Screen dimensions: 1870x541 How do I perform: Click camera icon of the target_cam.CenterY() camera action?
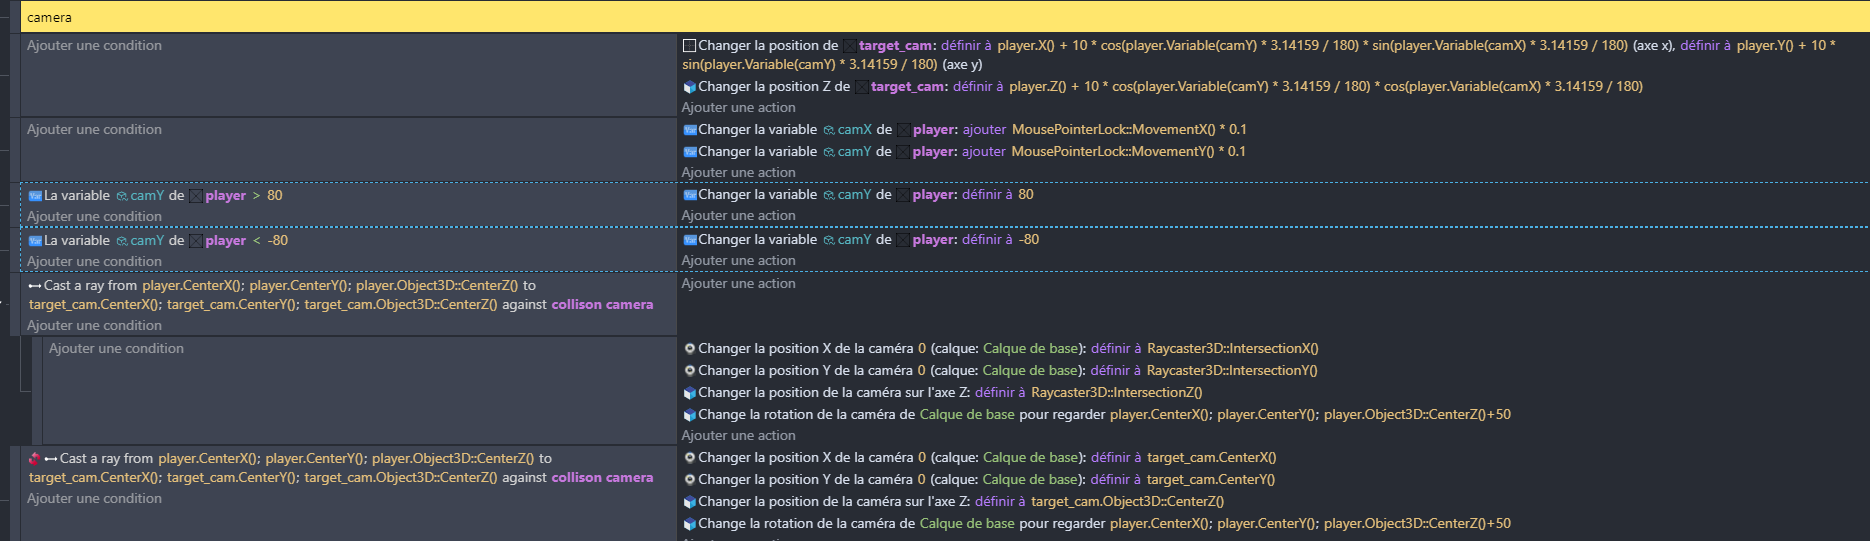pos(689,480)
